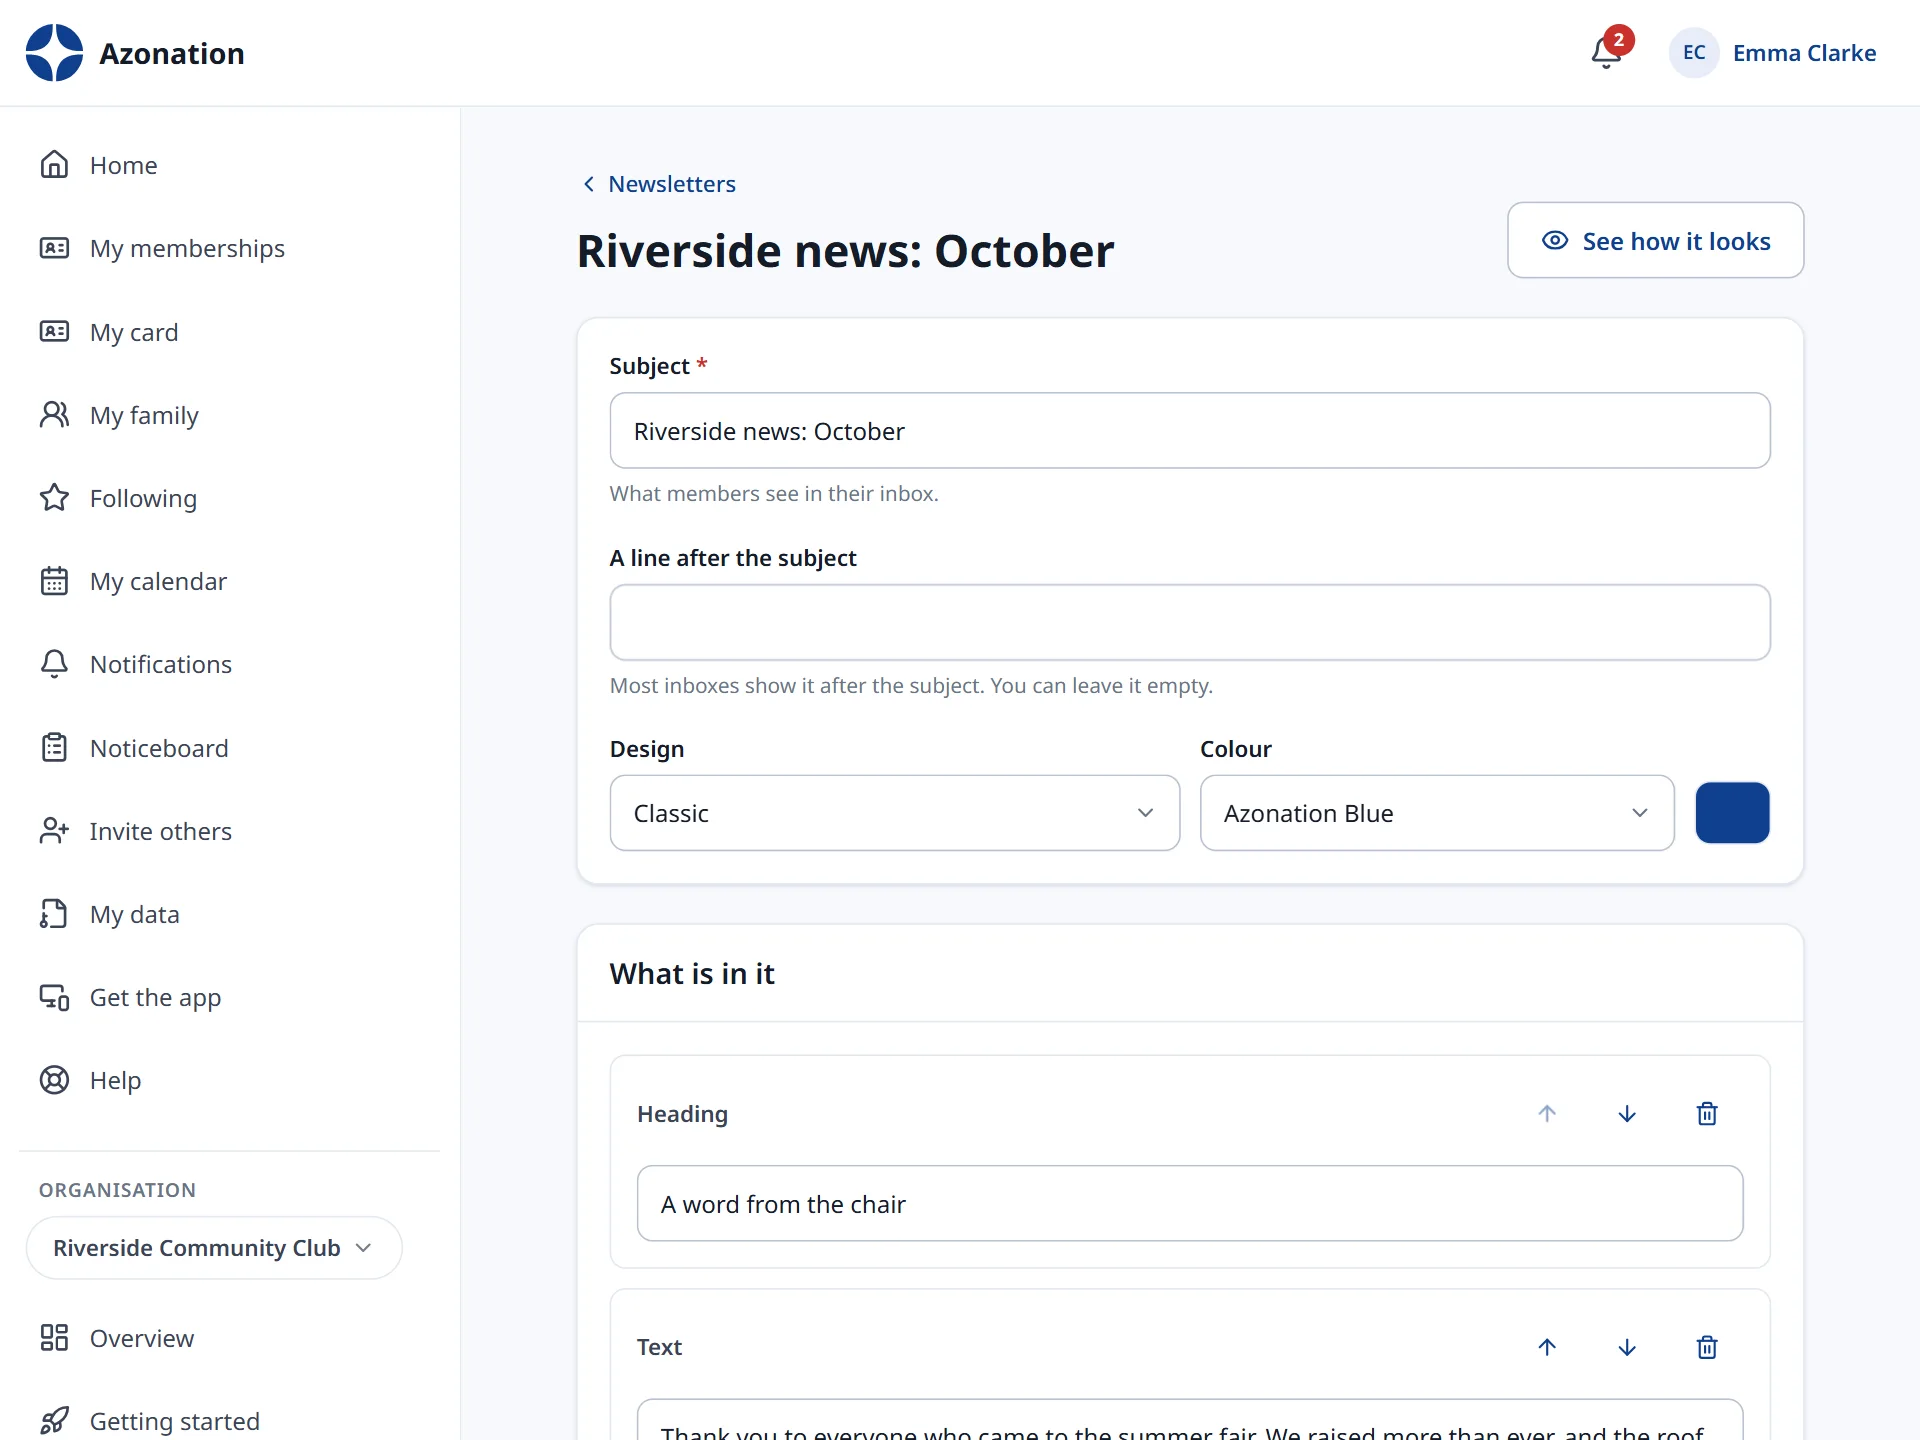Delete the Text block with trash icon
1920x1440 pixels.
1707,1347
